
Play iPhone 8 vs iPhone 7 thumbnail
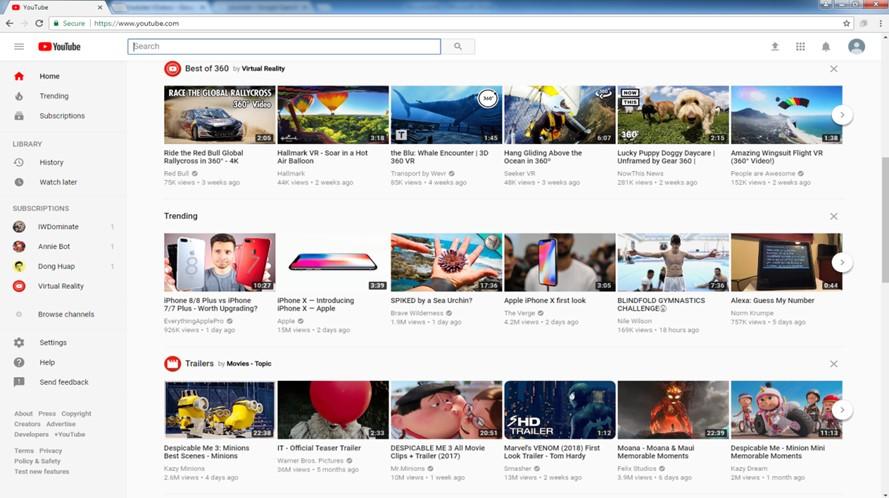[x=219, y=262]
